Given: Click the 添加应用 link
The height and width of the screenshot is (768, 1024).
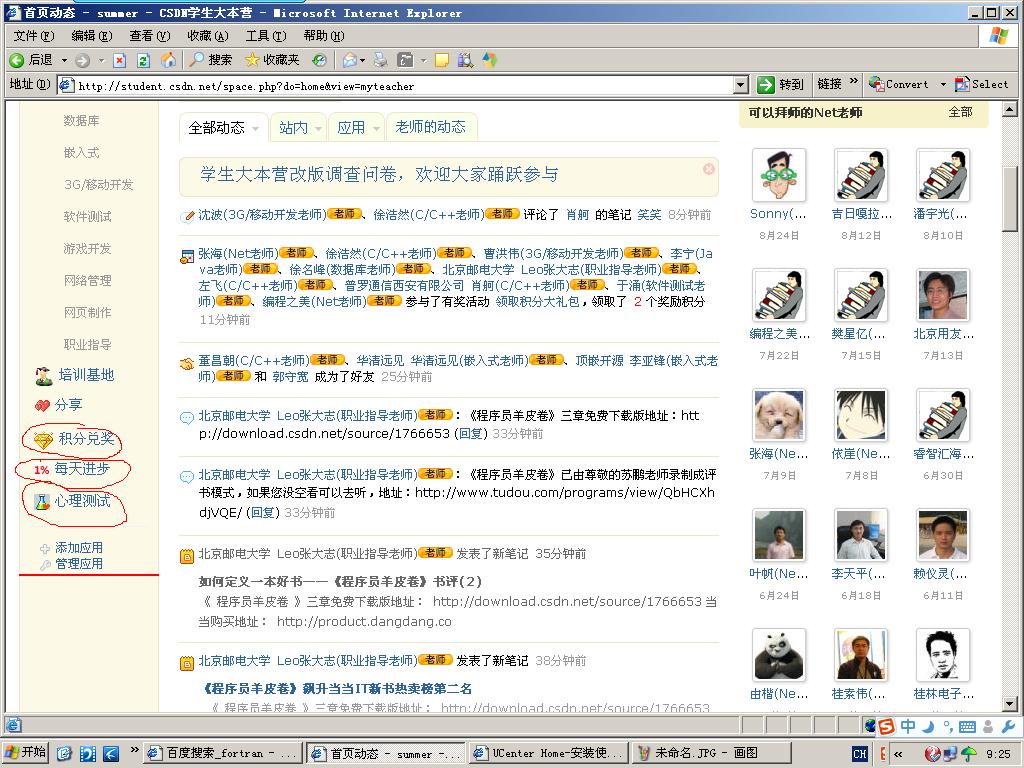Looking at the screenshot, I should [x=78, y=548].
